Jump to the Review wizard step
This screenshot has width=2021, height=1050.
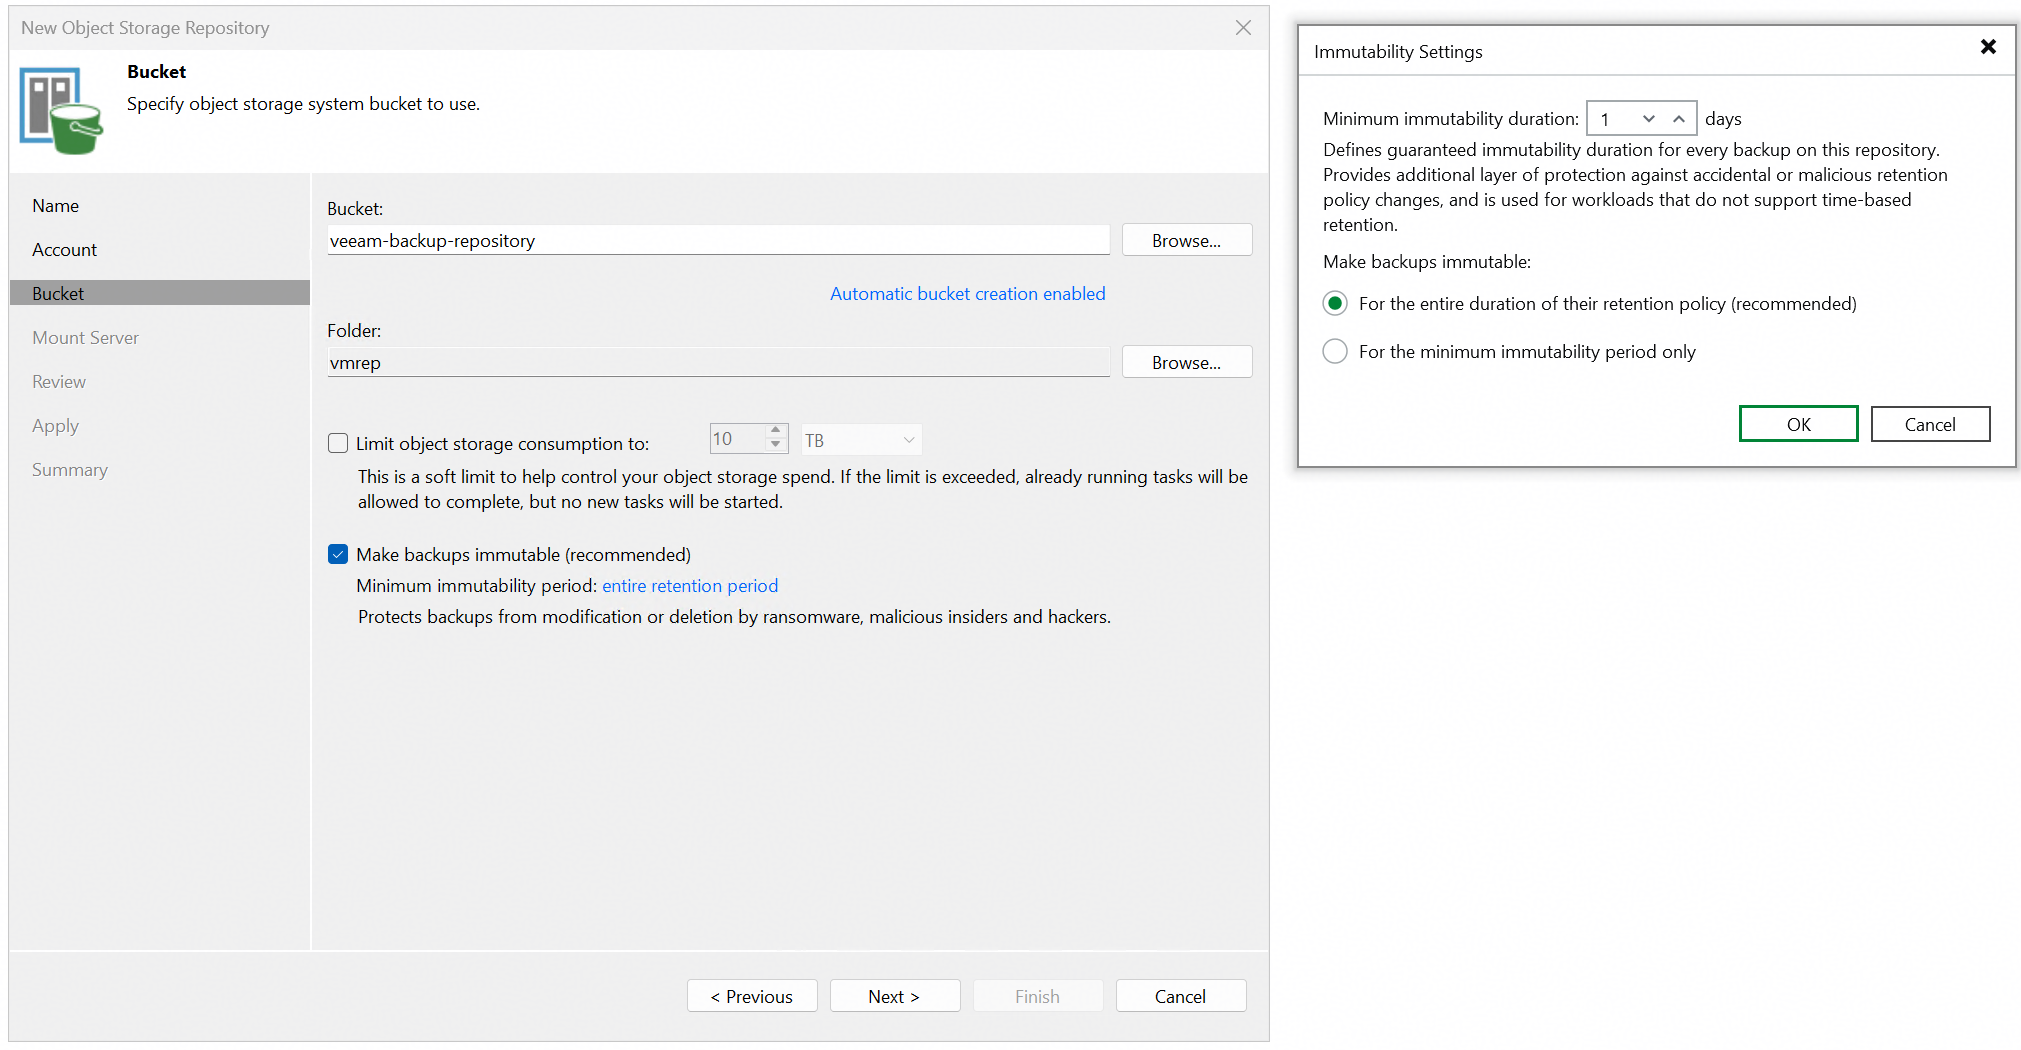(58, 382)
